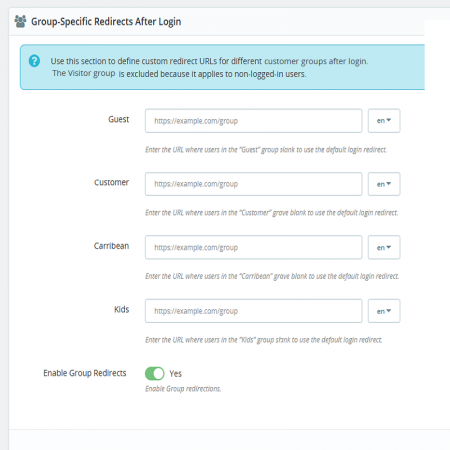This screenshot has height=450, width=450.
Task: Click the blue question mark info icon
Action: pos(34,61)
